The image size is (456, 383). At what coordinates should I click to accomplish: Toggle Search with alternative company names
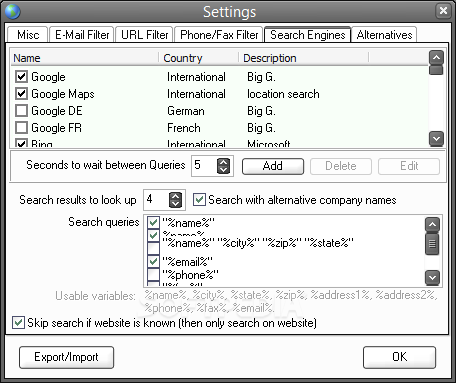199,200
